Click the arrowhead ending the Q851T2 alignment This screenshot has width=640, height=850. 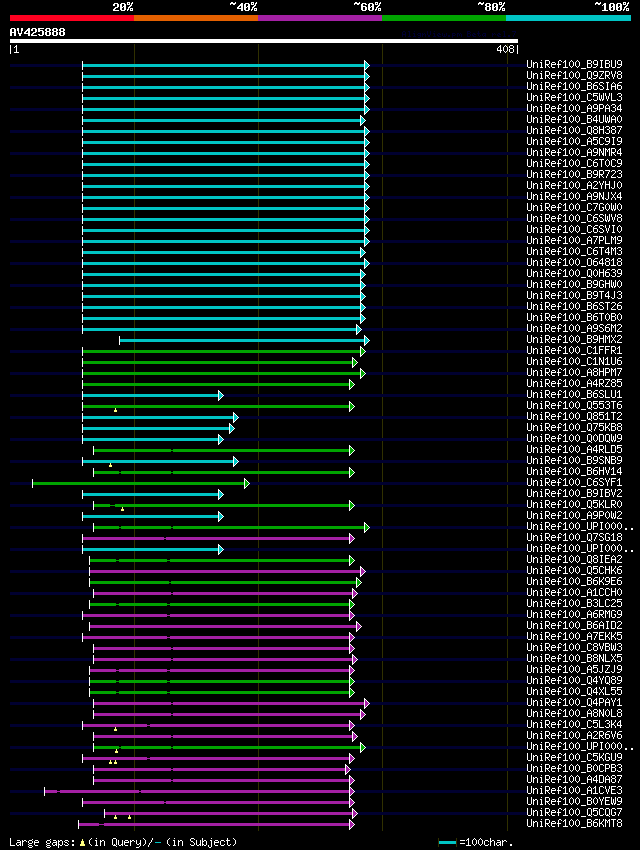pyautogui.click(x=236, y=417)
